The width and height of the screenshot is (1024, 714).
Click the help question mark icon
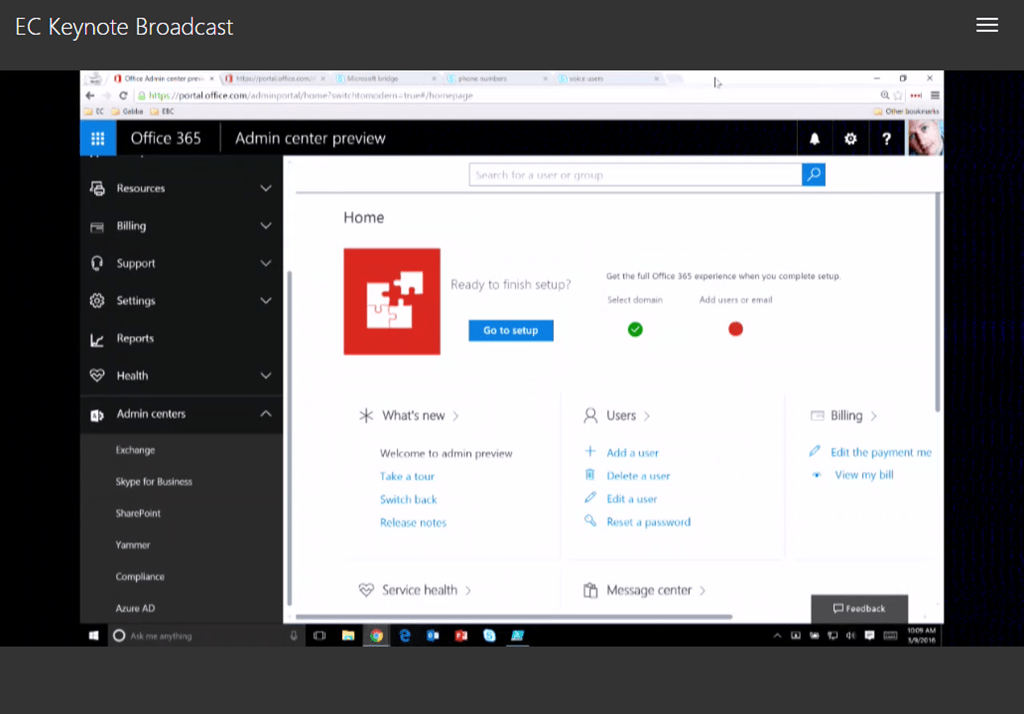886,139
